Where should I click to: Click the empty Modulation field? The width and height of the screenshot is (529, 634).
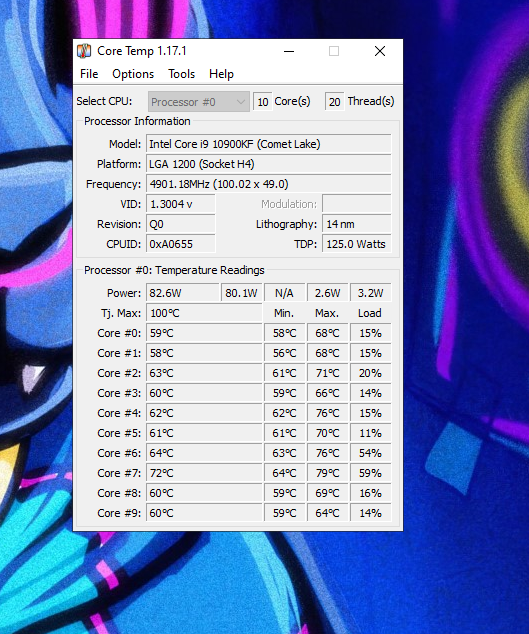[x=357, y=204]
